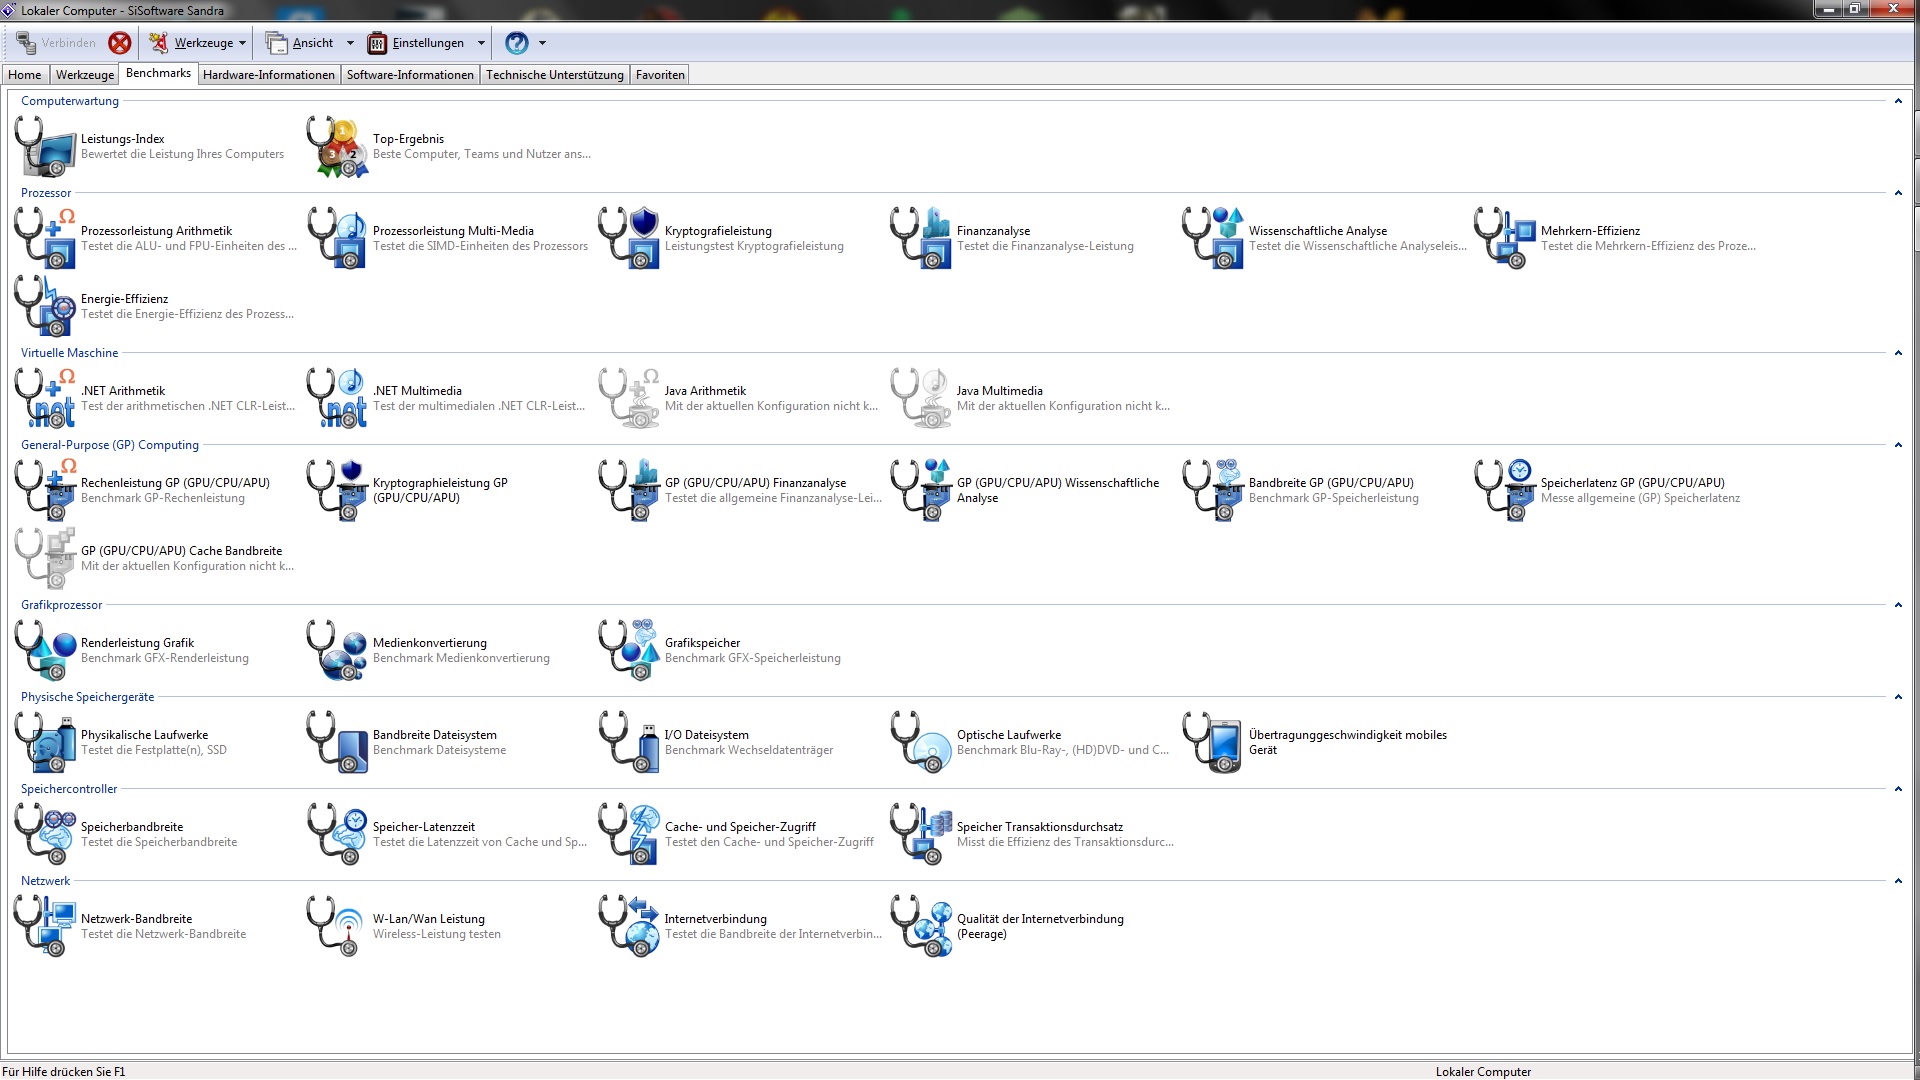Switch to the Hardware-Informationen tab
The height and width of the screenshot is (1080, 1920).
(x=268, y=75)
